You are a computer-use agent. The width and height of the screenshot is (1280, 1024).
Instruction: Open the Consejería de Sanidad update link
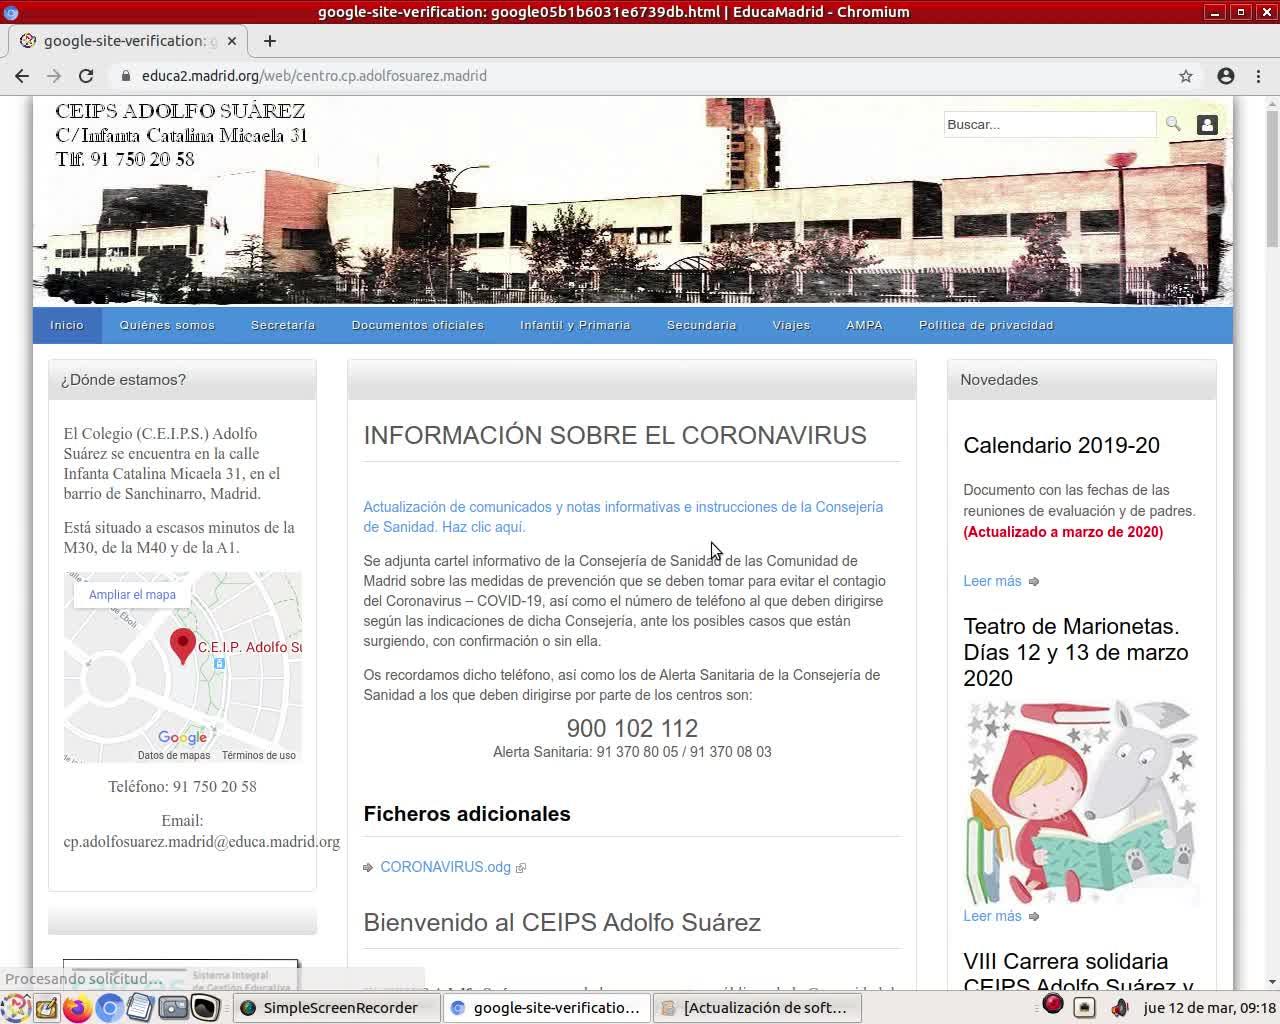tap(623, 517)
